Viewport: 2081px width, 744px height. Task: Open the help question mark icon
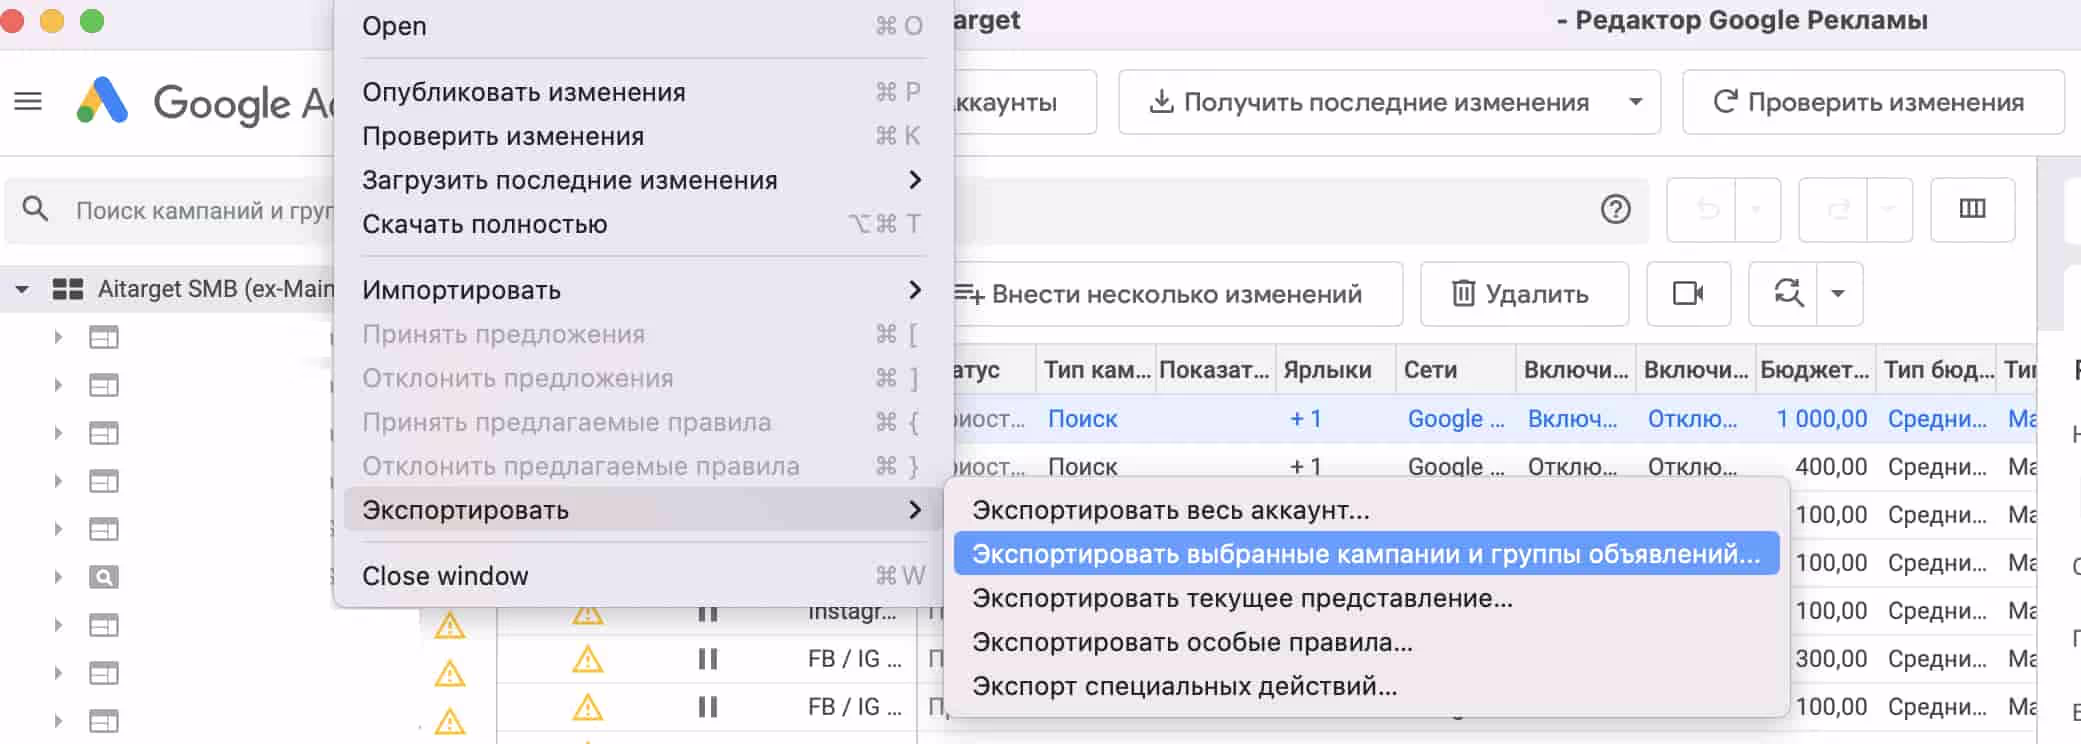click(x=1615, y=209)
